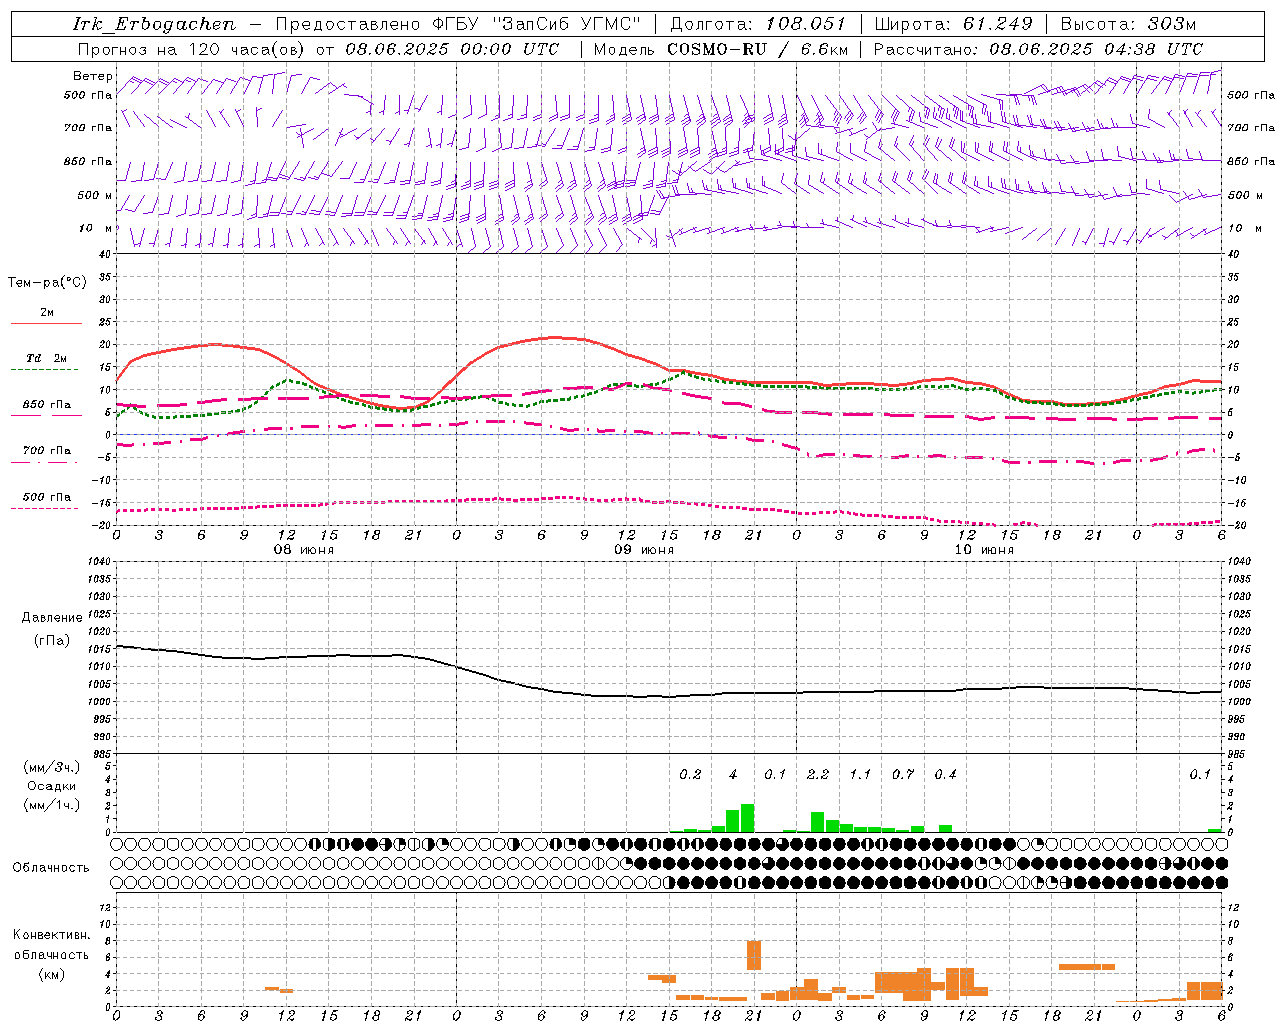Image resolution: width=1280 pixels, height=1024 pixels.
Task: Click the elevation label 'Высота: 303м'
Action: coord(1128,24)
